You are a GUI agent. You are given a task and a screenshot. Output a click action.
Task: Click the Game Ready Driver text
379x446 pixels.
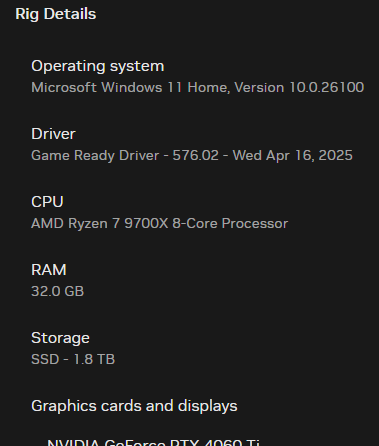tap(95, 156)
